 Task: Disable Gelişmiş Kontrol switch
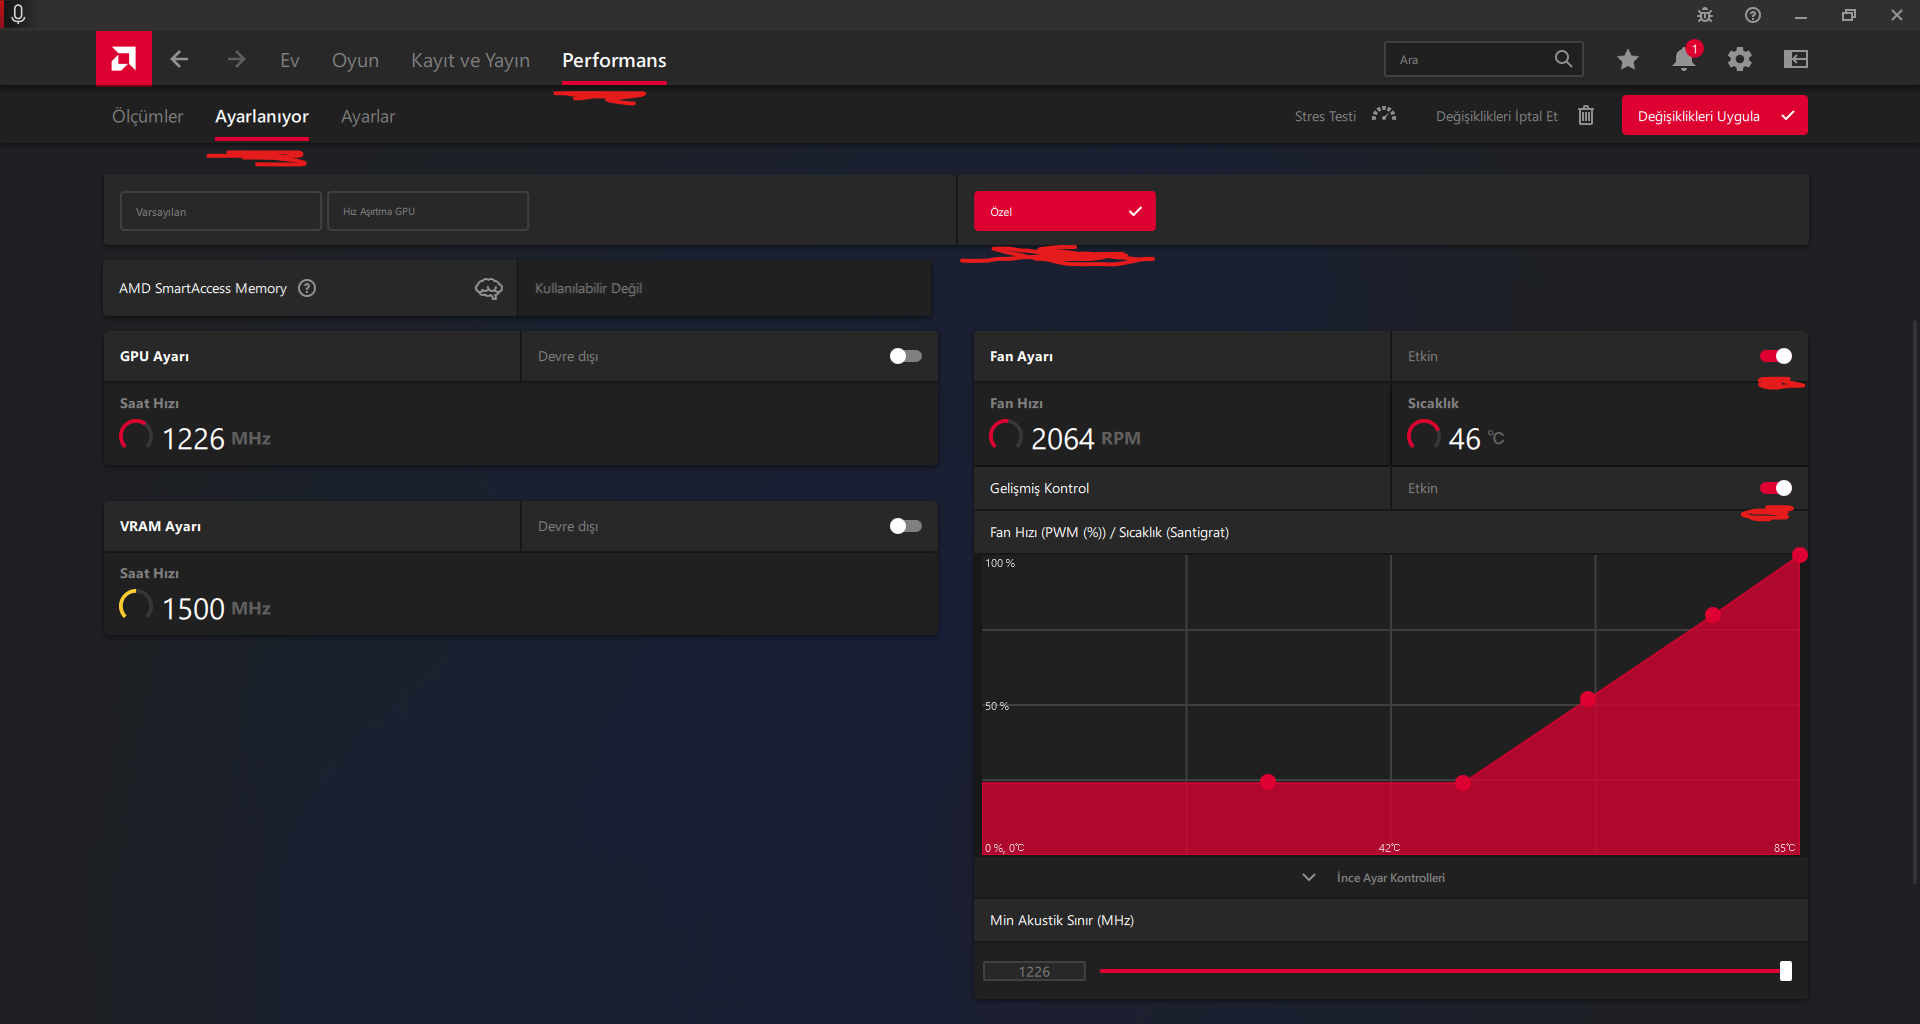coord(1776,488)
